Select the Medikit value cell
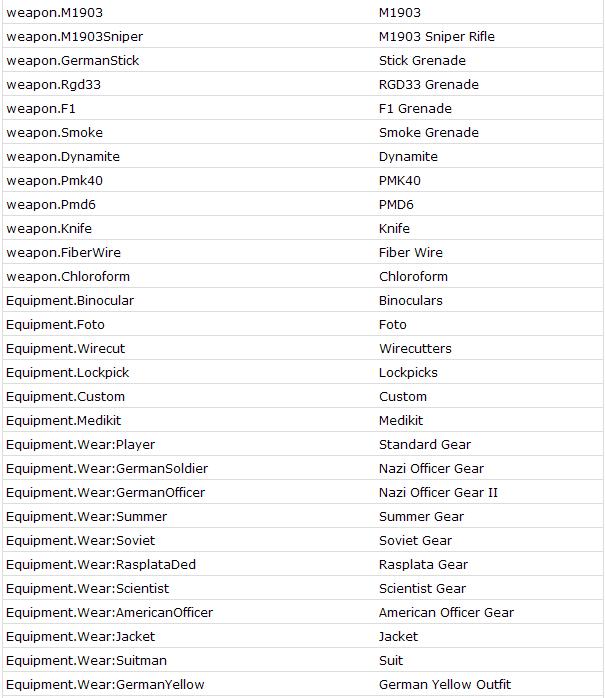Screen dimensions: 605x698 pos(401,421)
